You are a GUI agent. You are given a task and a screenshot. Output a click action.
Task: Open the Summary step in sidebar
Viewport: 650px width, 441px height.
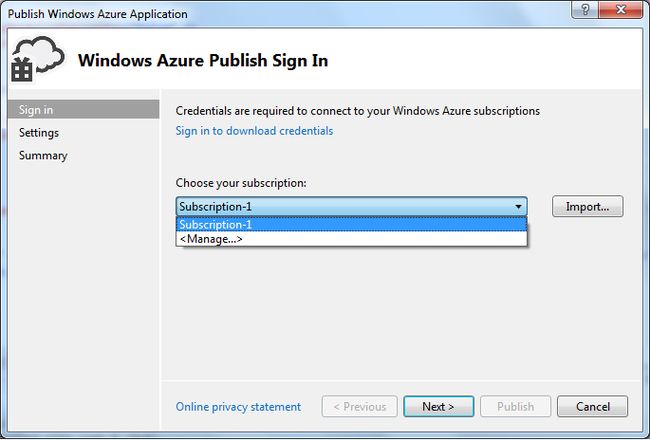coord(43,155)
